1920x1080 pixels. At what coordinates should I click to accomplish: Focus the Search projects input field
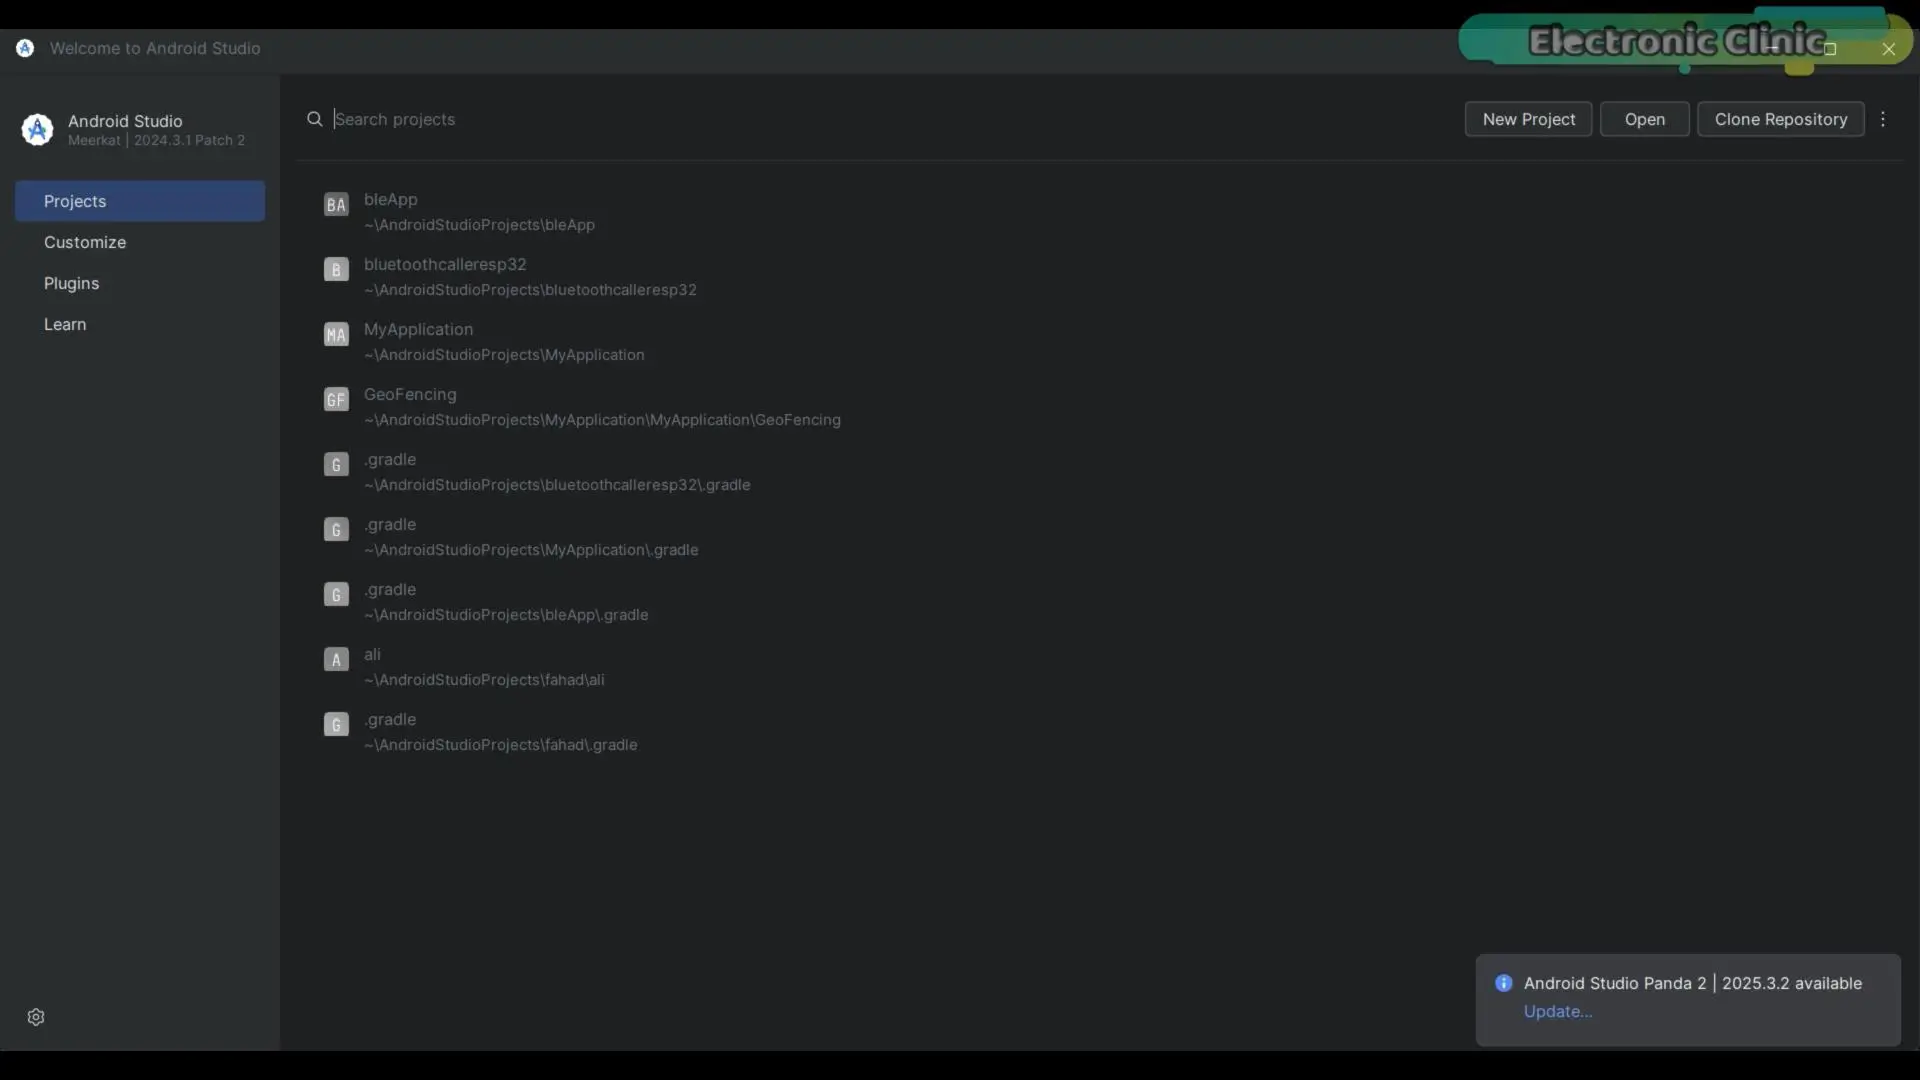(x=880, y=119)
